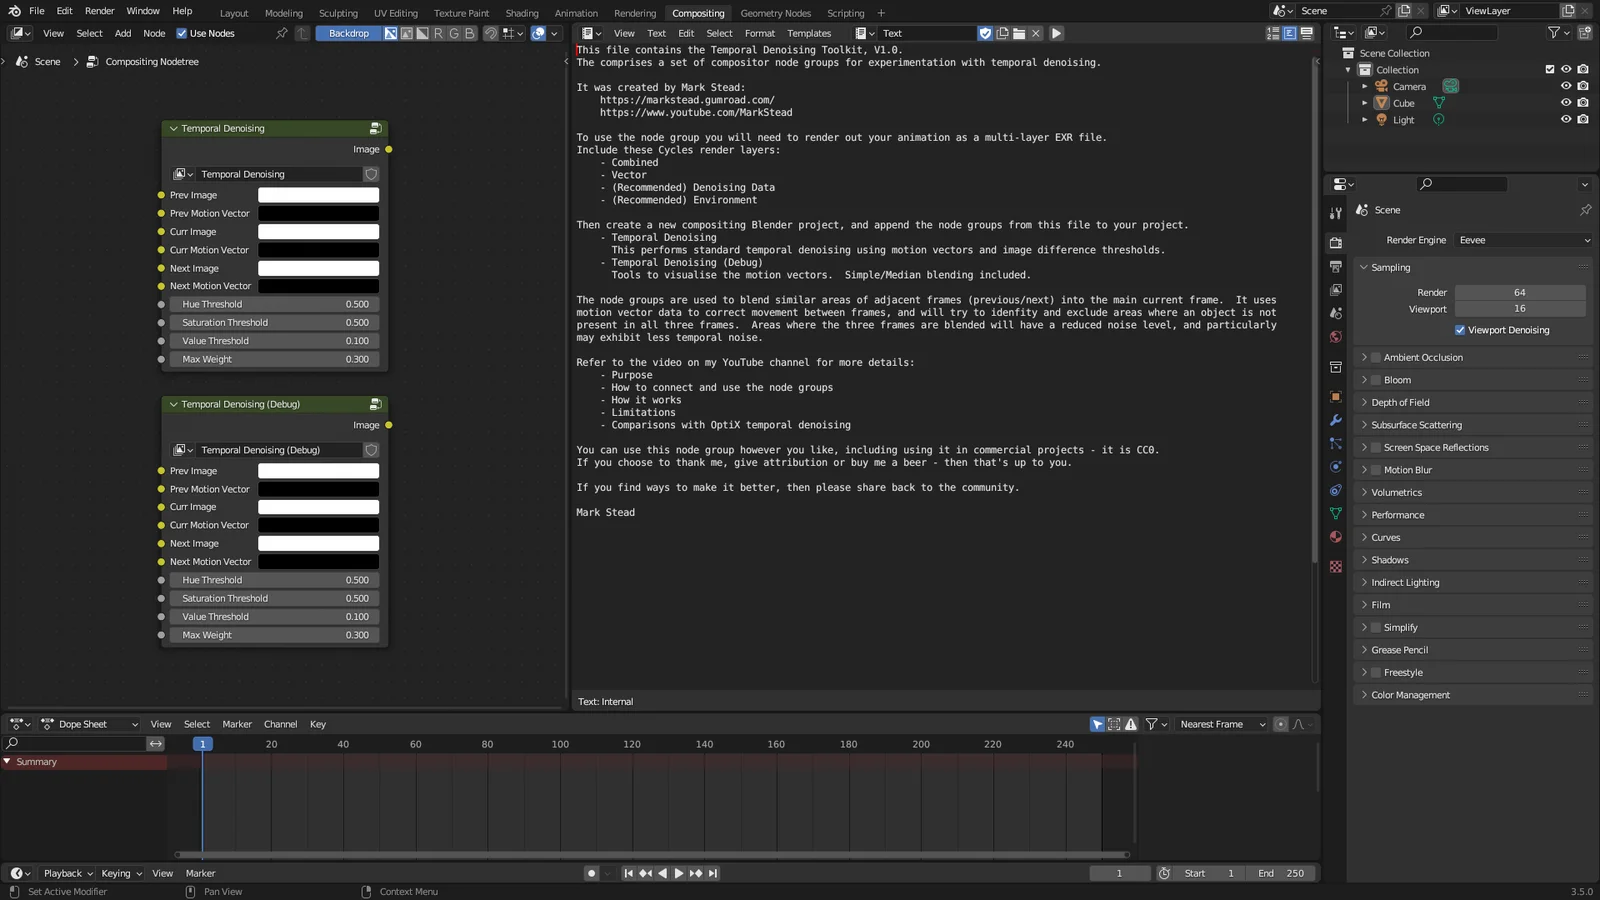Viewport: 1600px width, 900px height.
Task: Click the Backdrop button
Action: 348,33
